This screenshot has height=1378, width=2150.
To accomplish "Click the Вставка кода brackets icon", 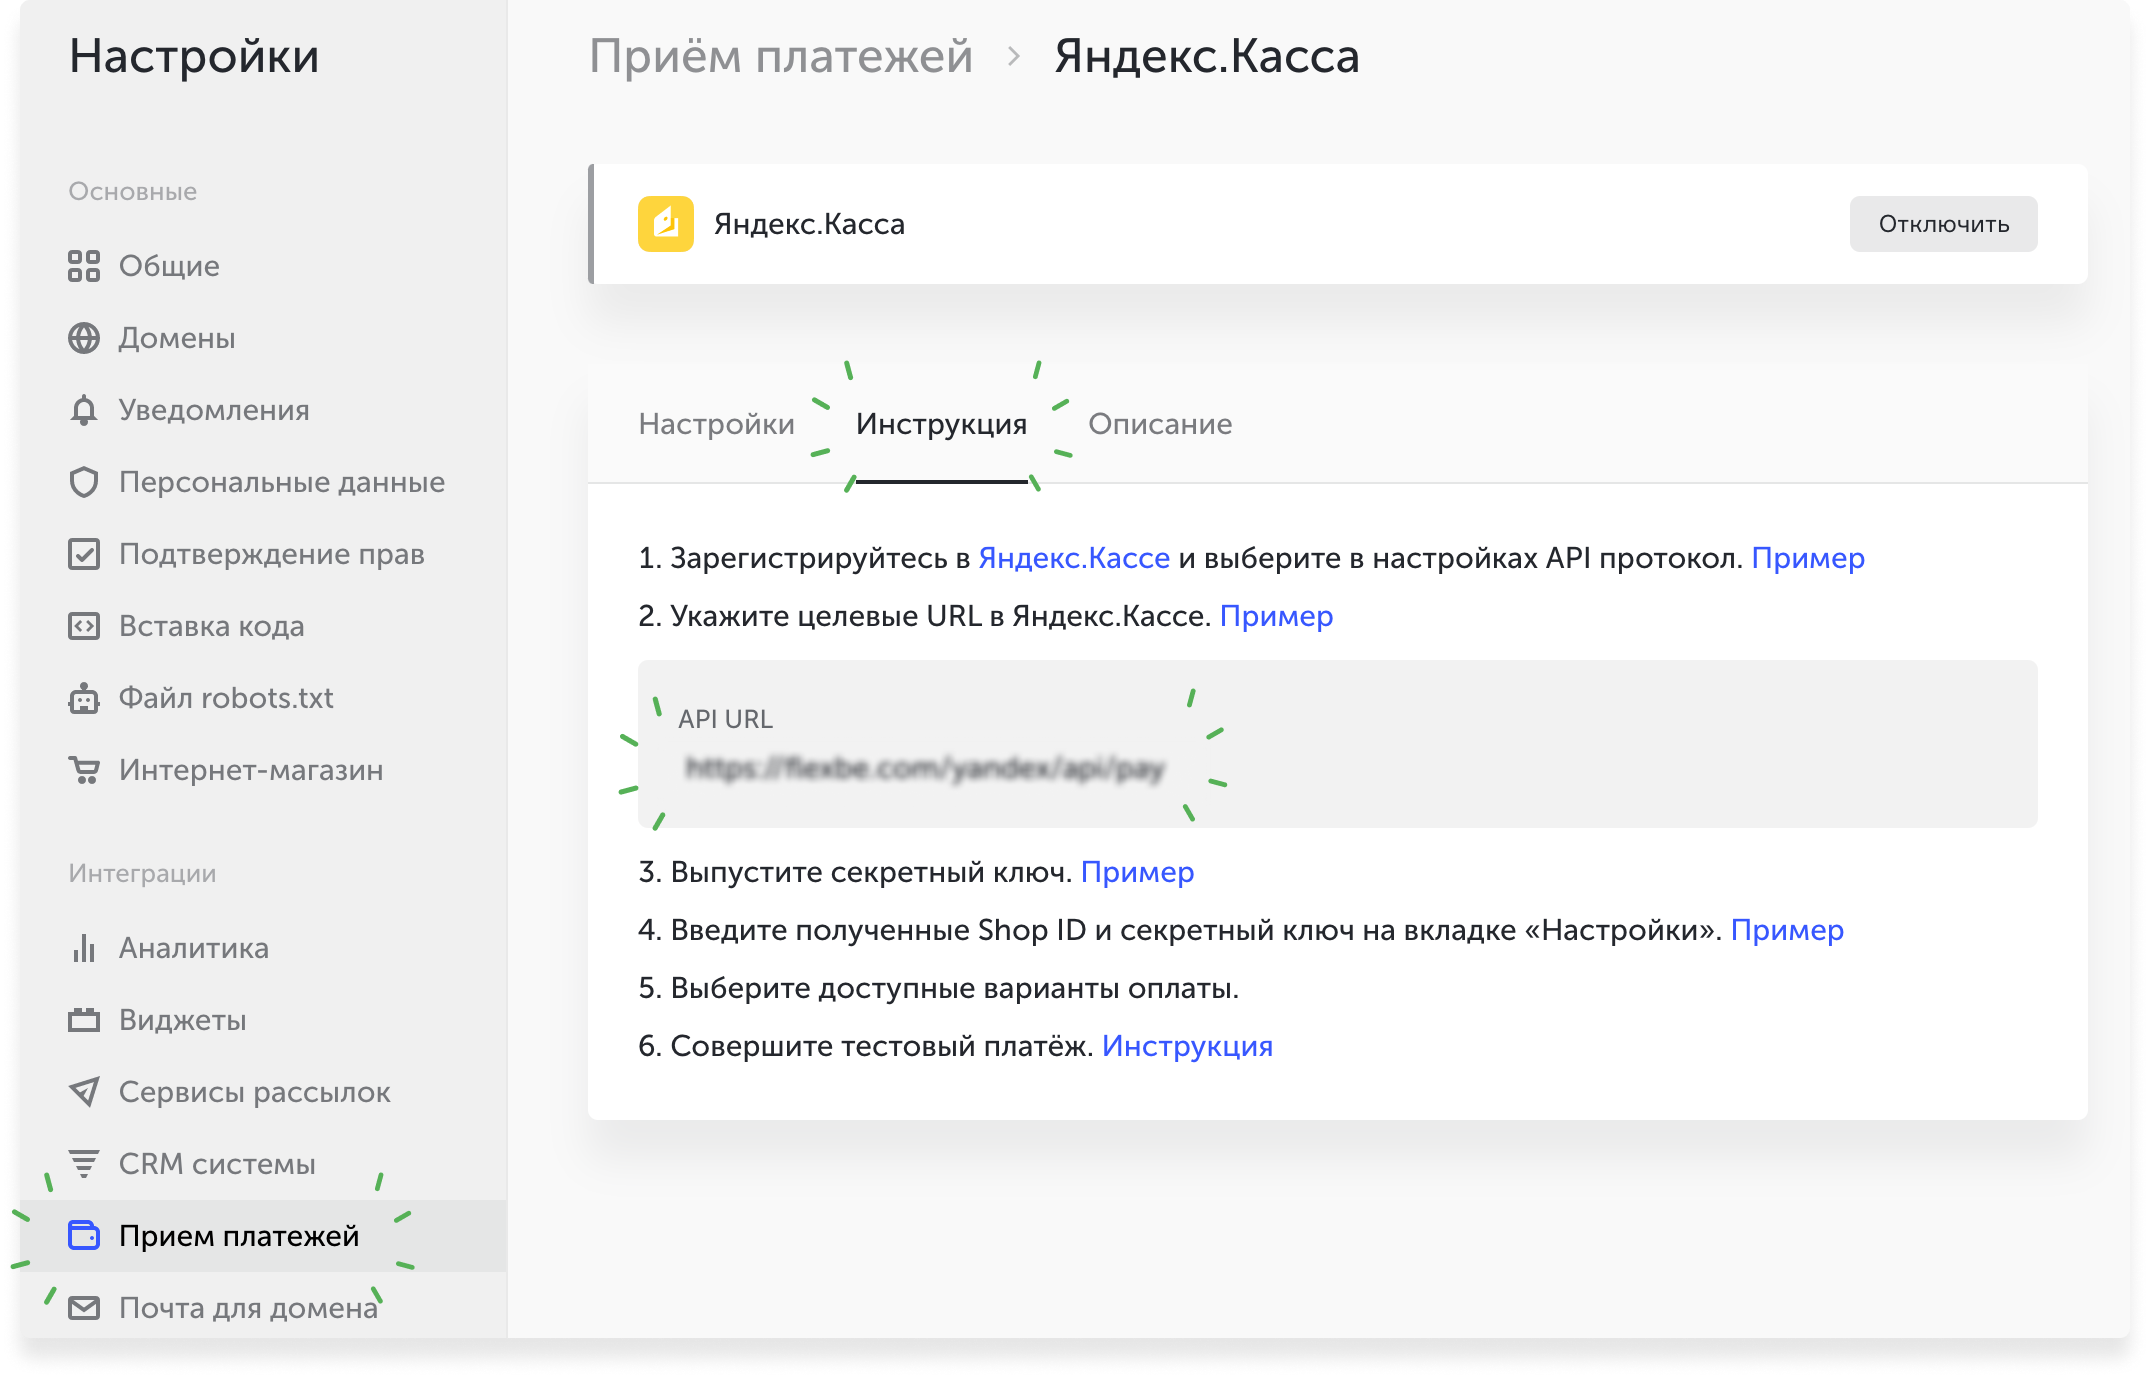I will point(84,626).
